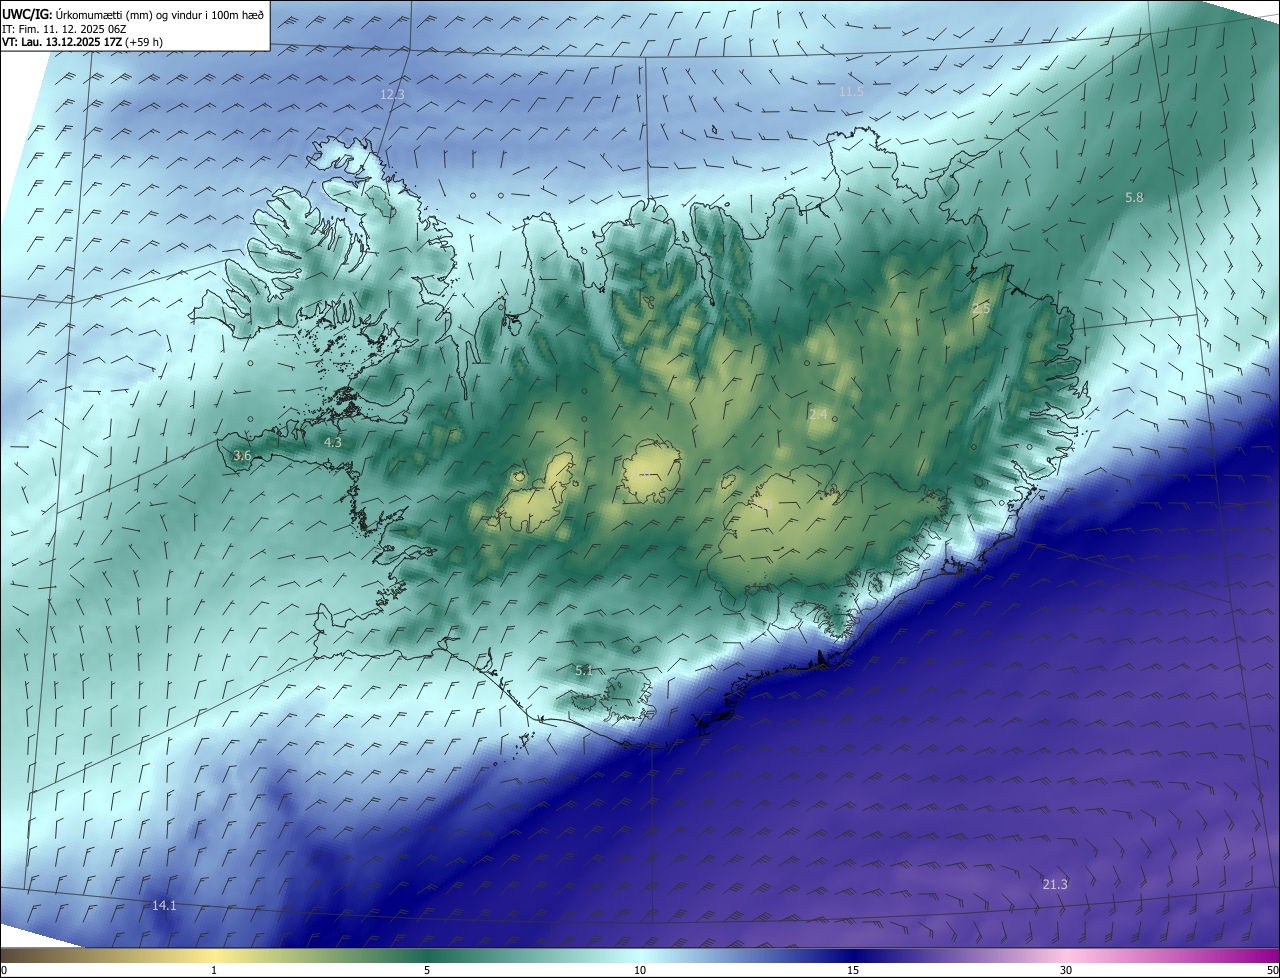The height and width of the screenshot is (978, 1280).
Task: Click the IT initial time line
Action: [x=65, y=27]
